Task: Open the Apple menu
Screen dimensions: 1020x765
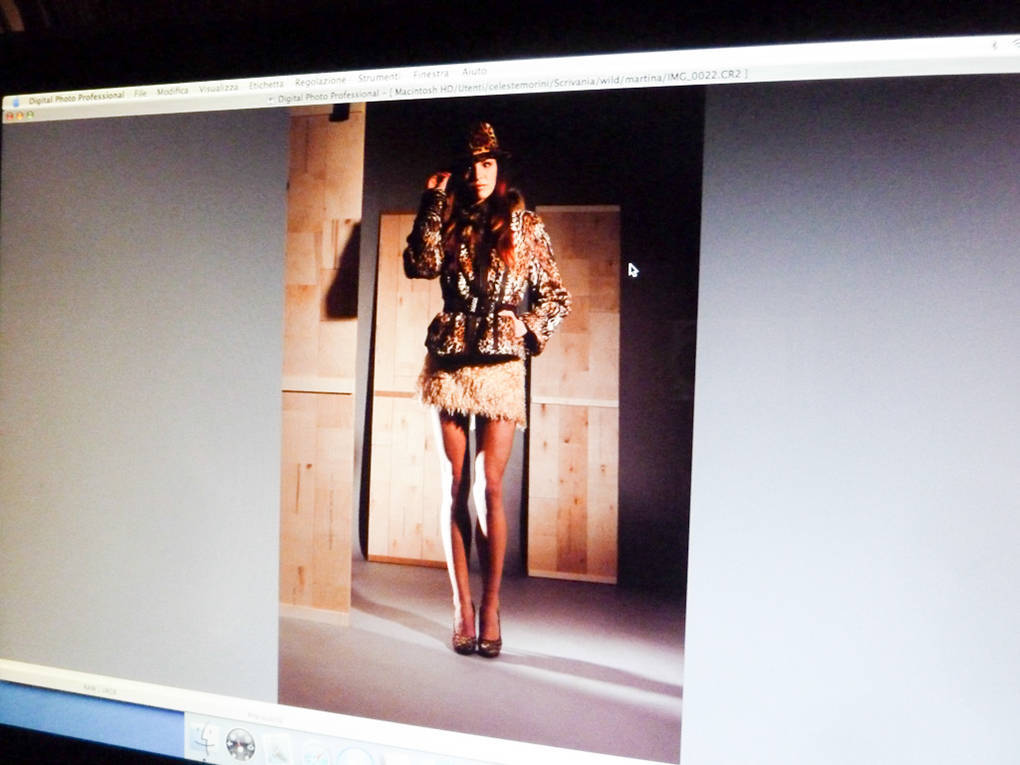Action: [15, 101]
